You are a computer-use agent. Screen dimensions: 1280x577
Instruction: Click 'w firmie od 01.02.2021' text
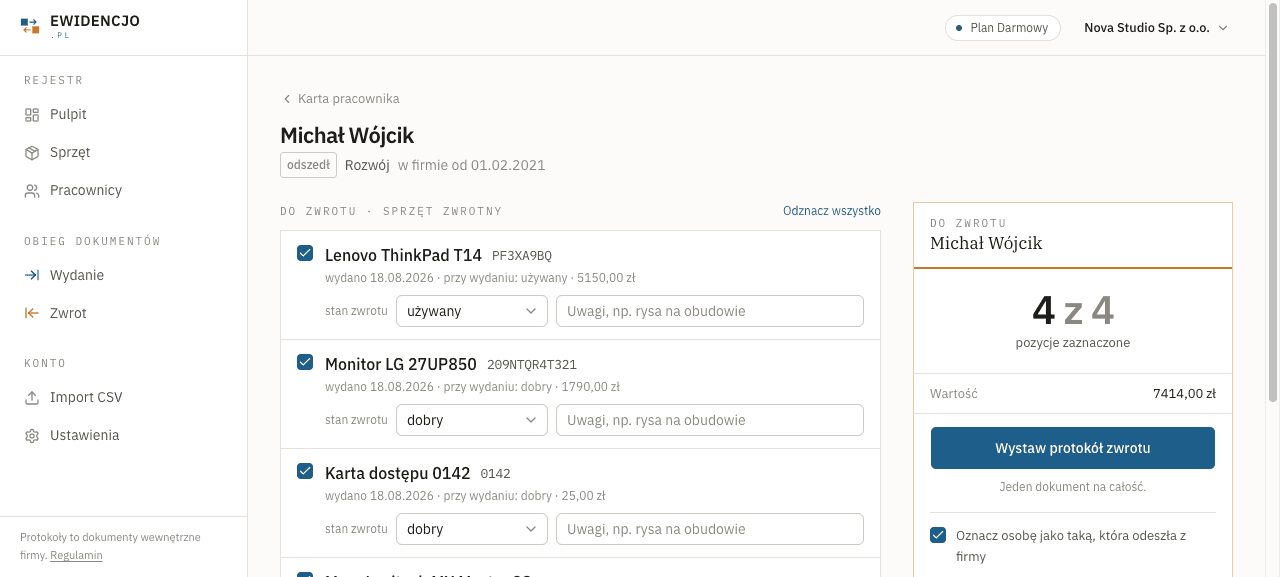click(472, 165)
